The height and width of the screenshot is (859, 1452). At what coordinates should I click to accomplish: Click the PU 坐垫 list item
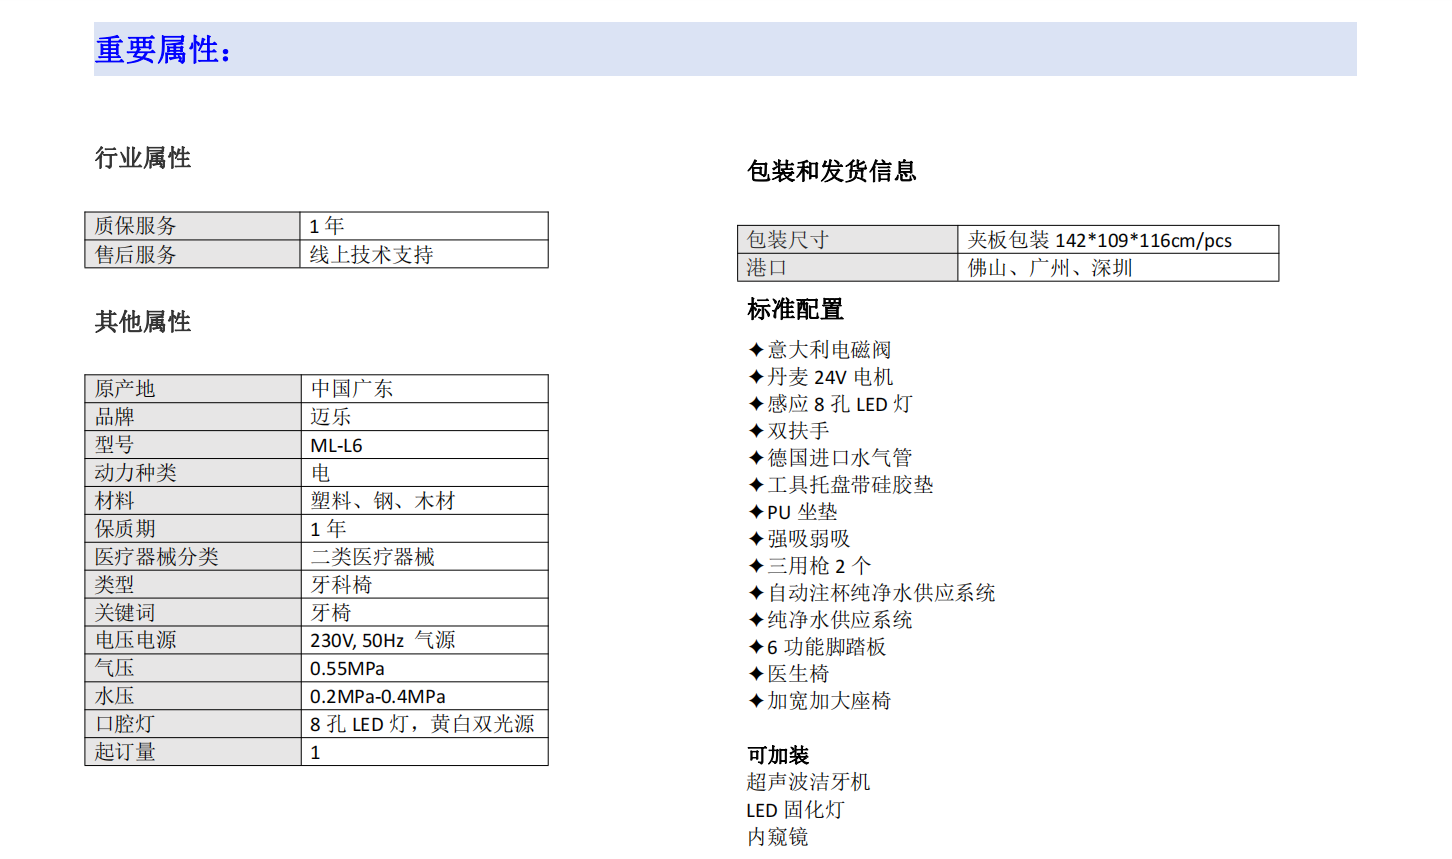[793, 512]
